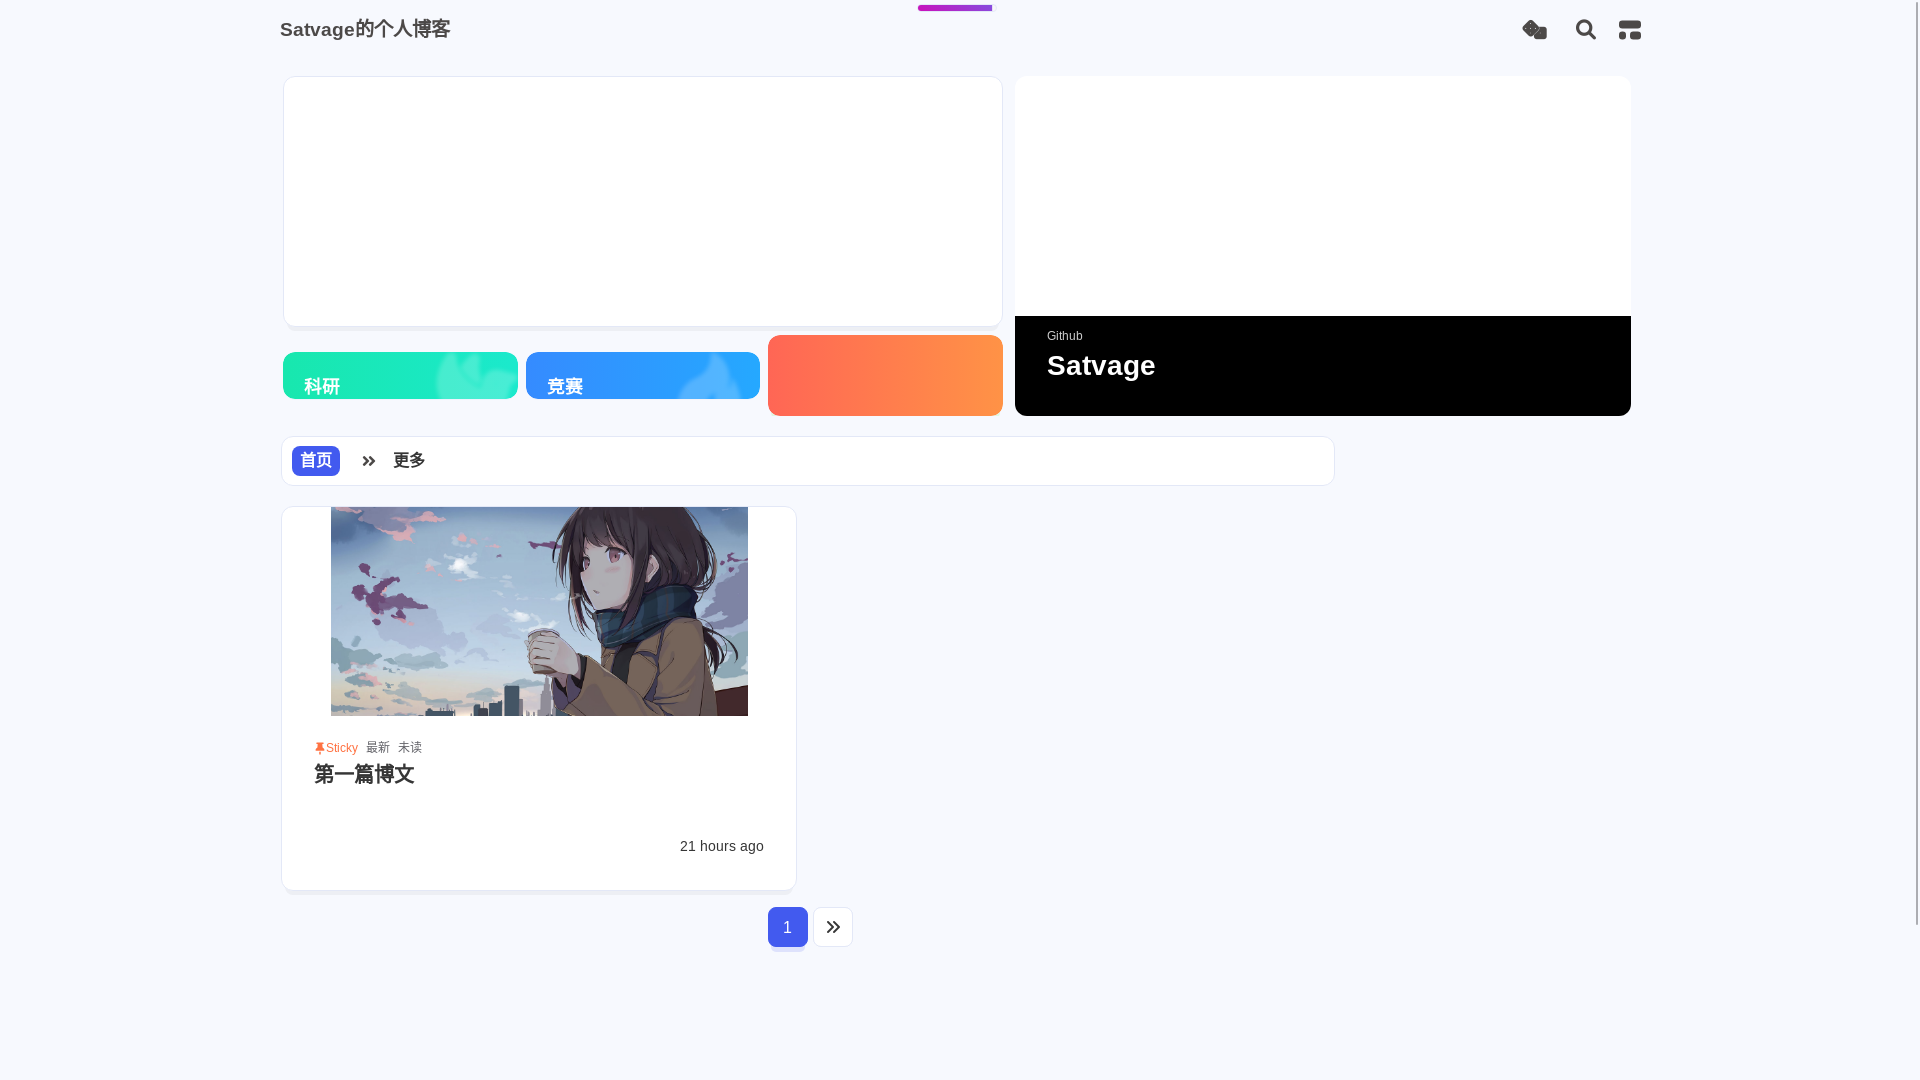Open the console panel icon

[x=1629, y=30]
